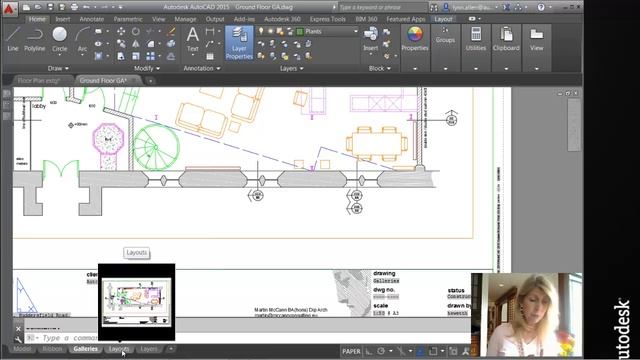Expand the Arc tool dropdown arrow
The height and width of the screenshot is (360, 640).
click(82, 55)
